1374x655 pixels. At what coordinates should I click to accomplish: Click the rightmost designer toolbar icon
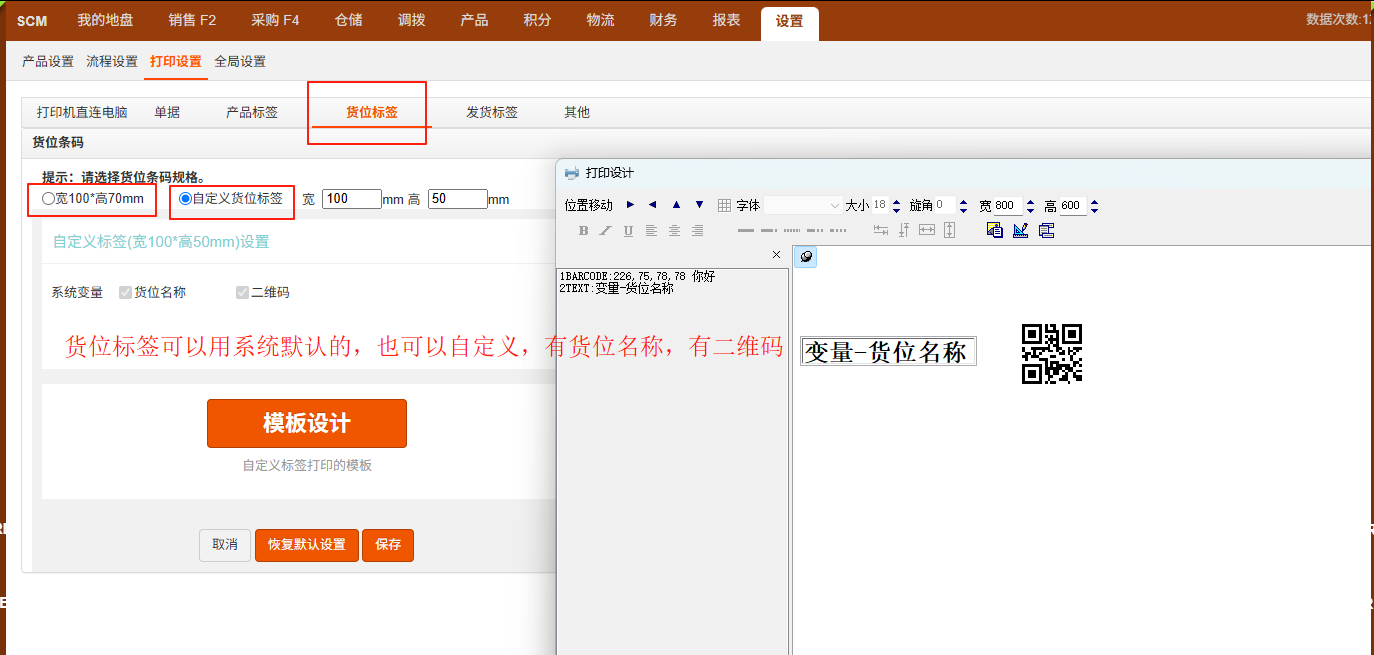tap(1046, 230)
